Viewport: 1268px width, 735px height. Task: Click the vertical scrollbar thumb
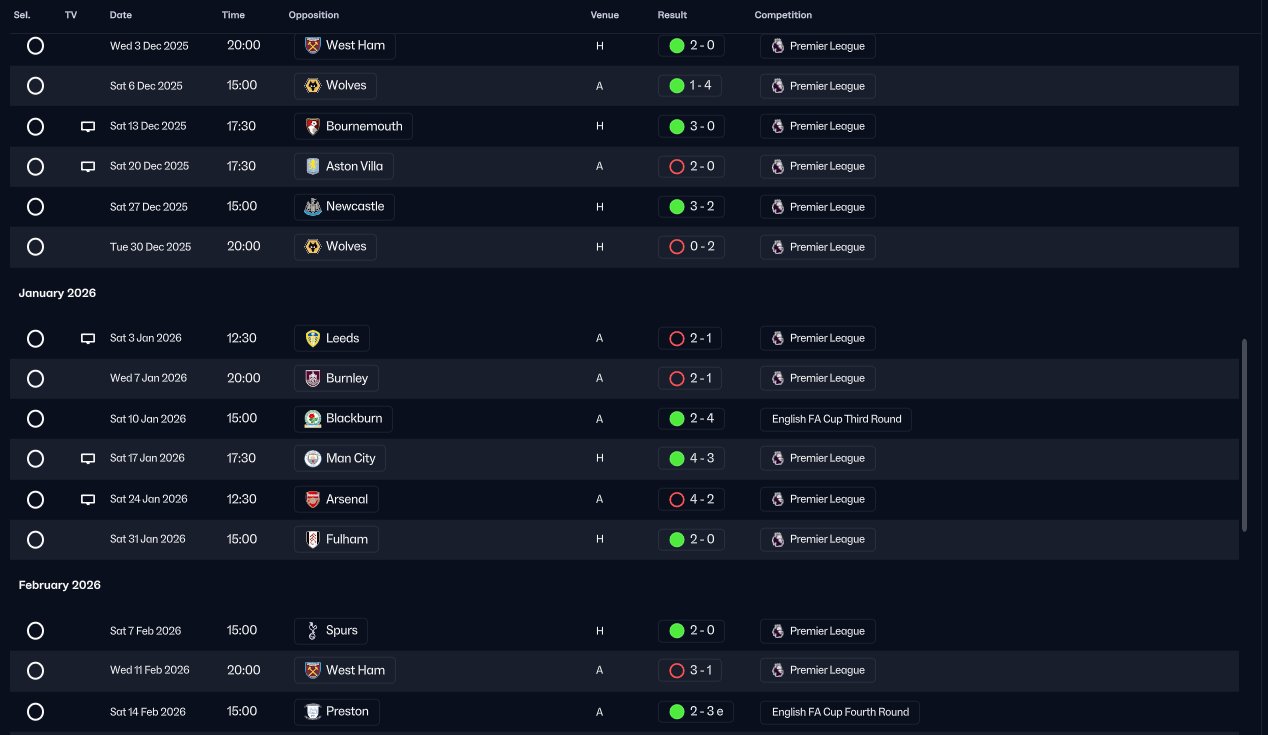click(x=1244, y=435)
